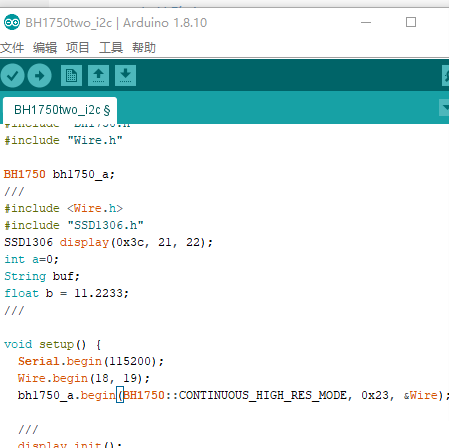Open a sketch with the up-arrow icon
Image resolution: width=449 pixels, height=448 pixels.
click(x=98, y=76)
